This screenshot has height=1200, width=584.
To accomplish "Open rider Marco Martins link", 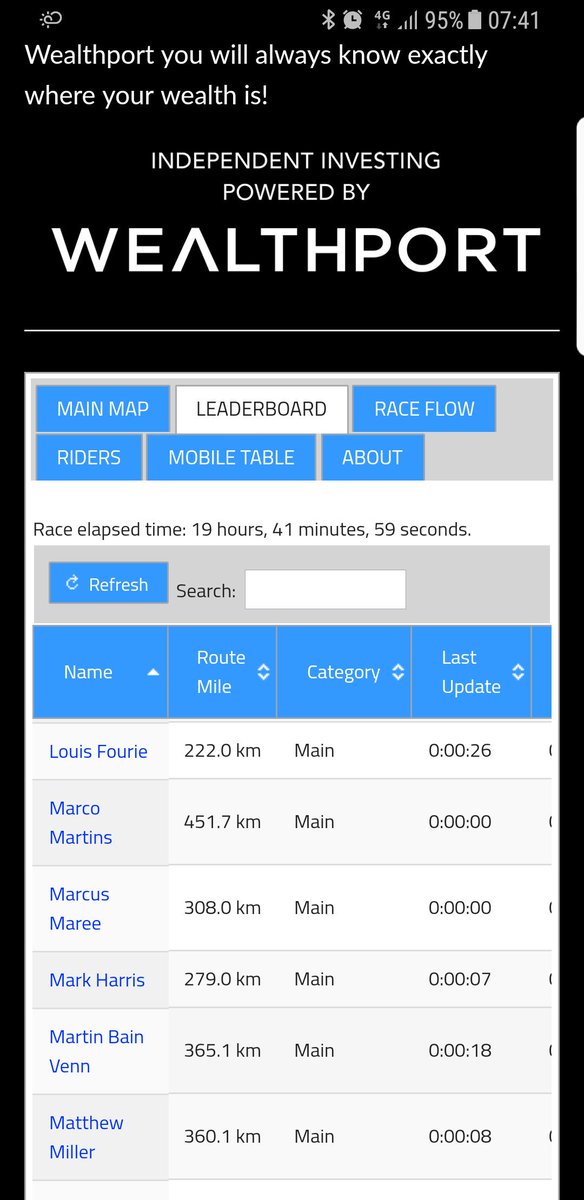I will pyautogui.click(x=80, y=822).
